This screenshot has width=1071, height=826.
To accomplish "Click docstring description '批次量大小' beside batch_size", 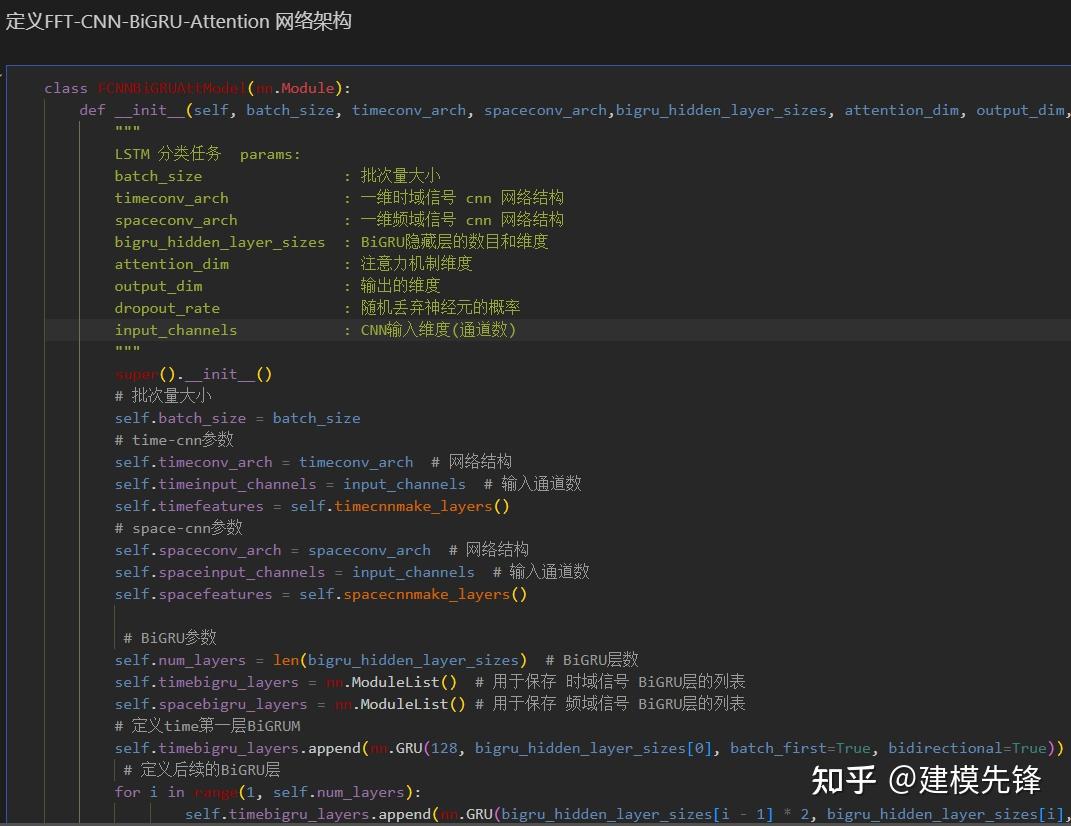I will (400, 176).
